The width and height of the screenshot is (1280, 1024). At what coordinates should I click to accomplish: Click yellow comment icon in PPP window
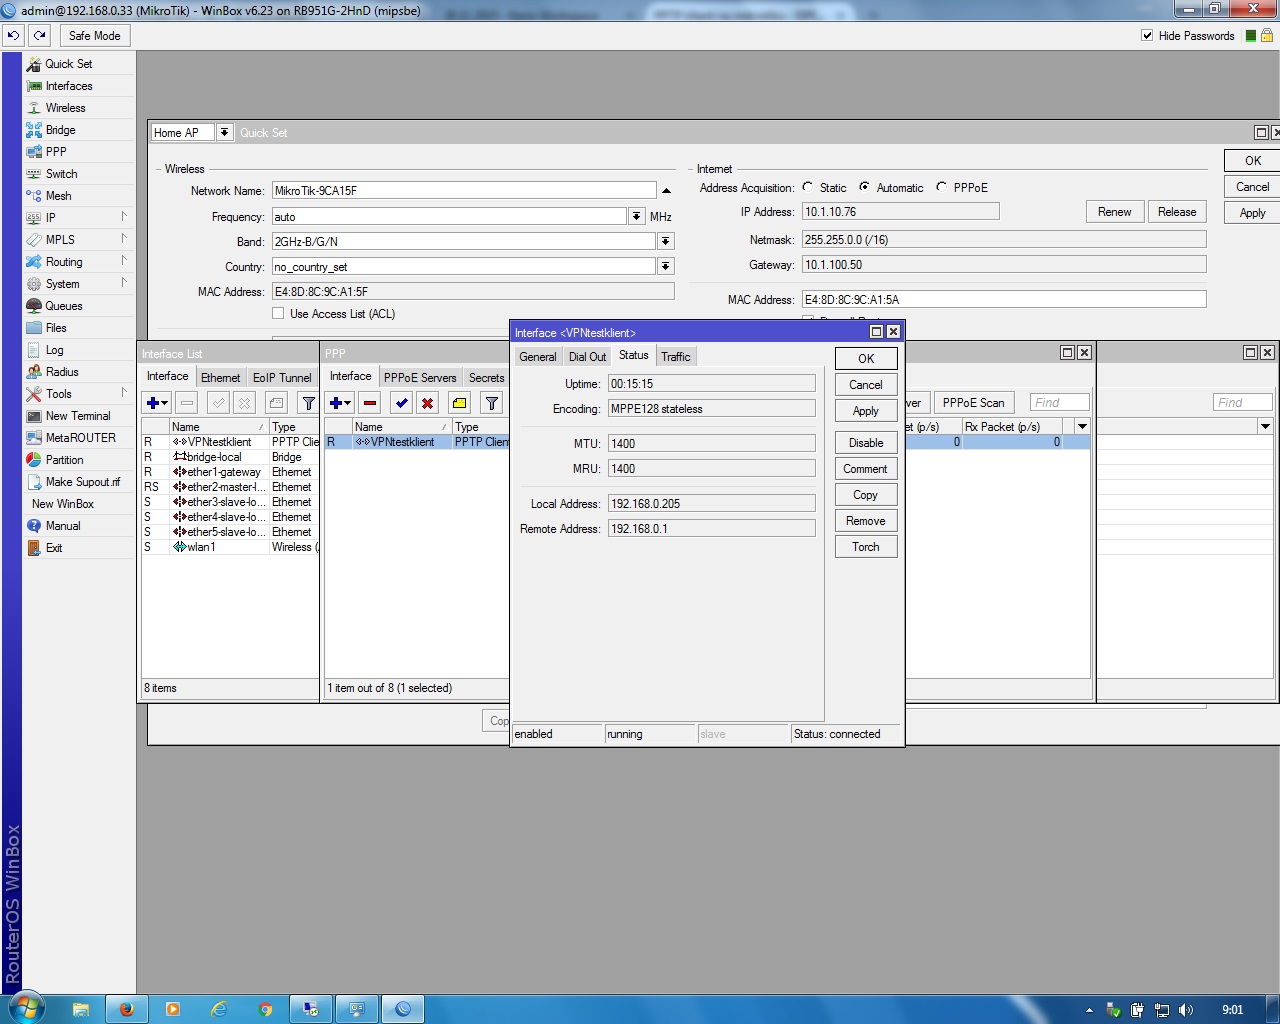click(460, 403)
